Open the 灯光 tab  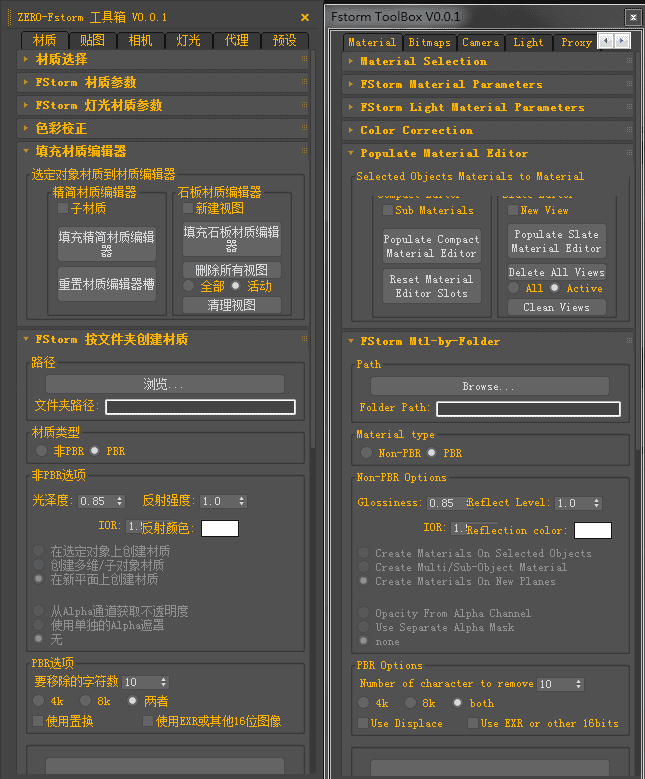tap(188, 40)
